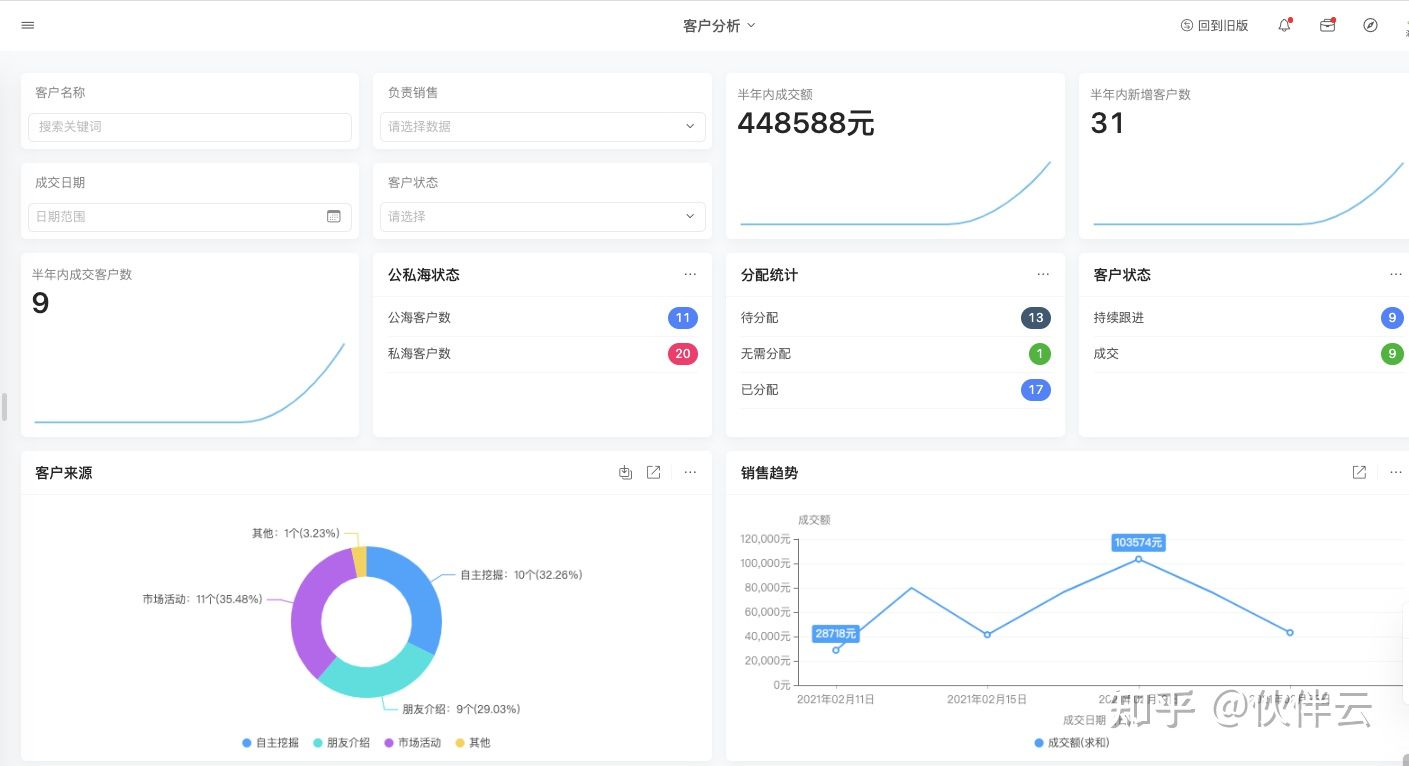Toggle 其他 legend item in pie chart
Image resolution: width=1409 pixels, height=766 pixels.
473,743
